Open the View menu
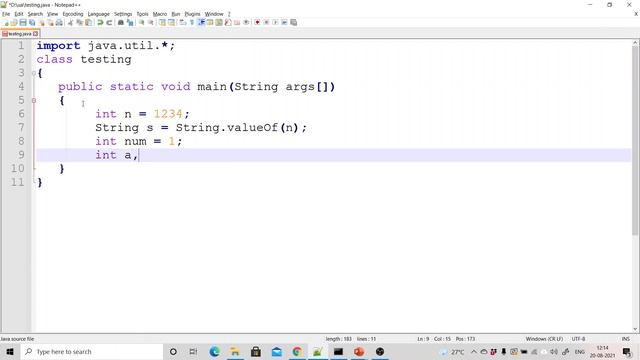The height and width of the screenshot is (360, 640). [52, 14]
